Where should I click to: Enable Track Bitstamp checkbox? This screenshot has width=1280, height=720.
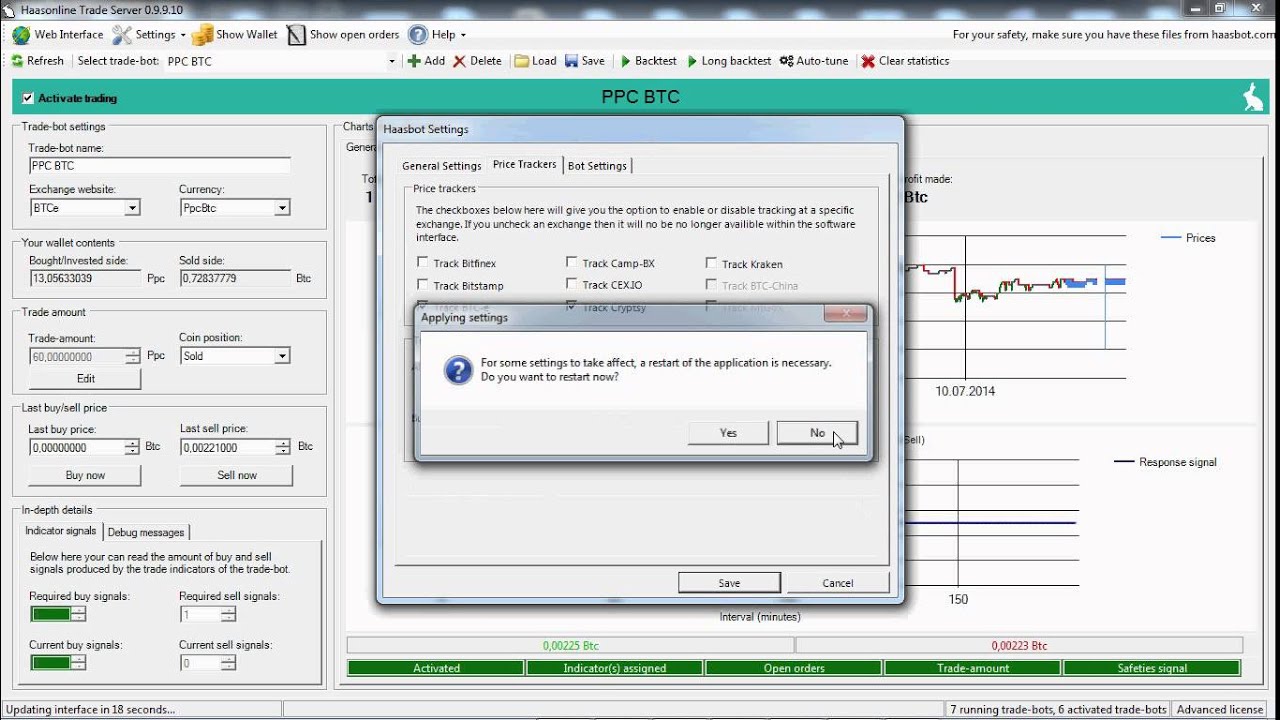423,285
